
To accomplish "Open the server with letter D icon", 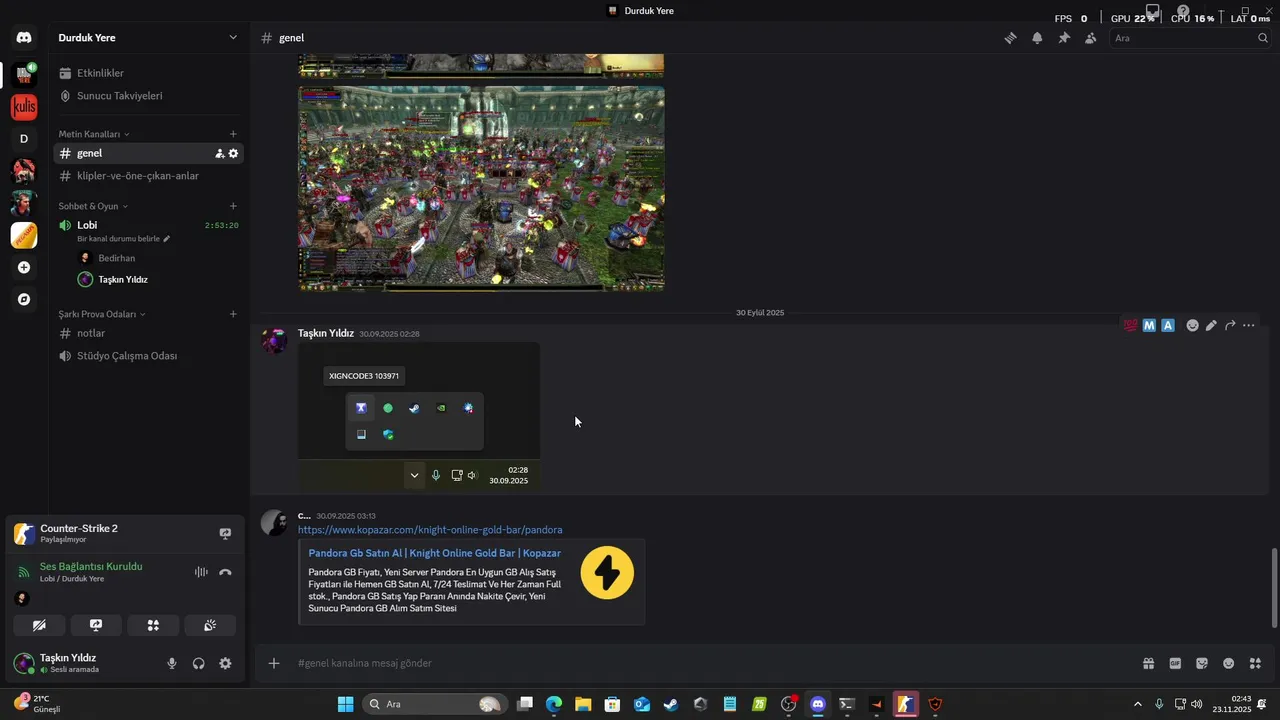I will pyautogui.click(x=24, y=139).
